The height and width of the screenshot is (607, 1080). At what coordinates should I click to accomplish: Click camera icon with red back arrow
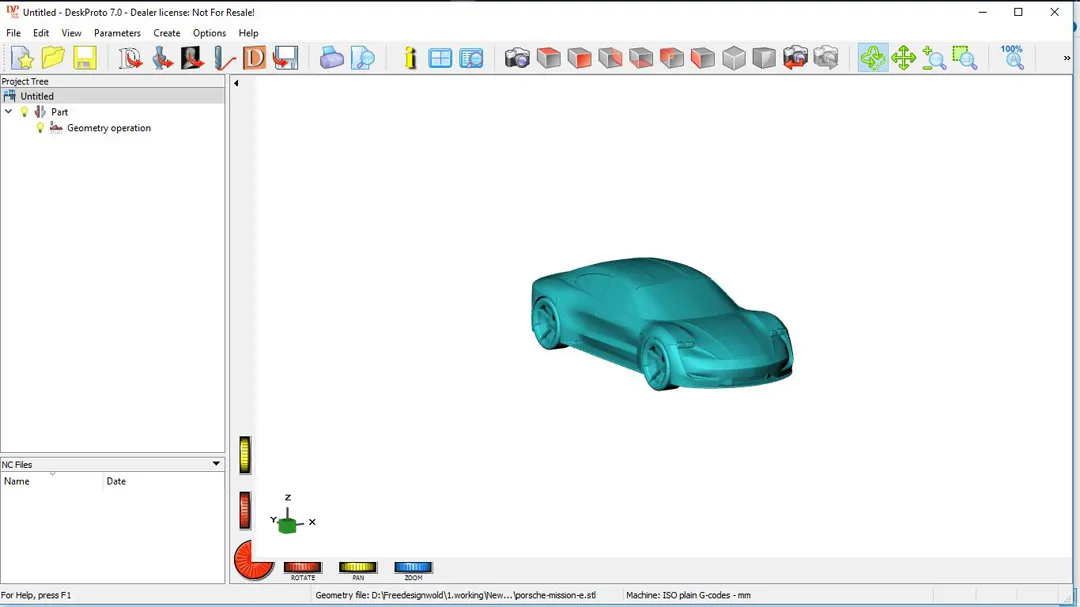[x=795, y=58]
